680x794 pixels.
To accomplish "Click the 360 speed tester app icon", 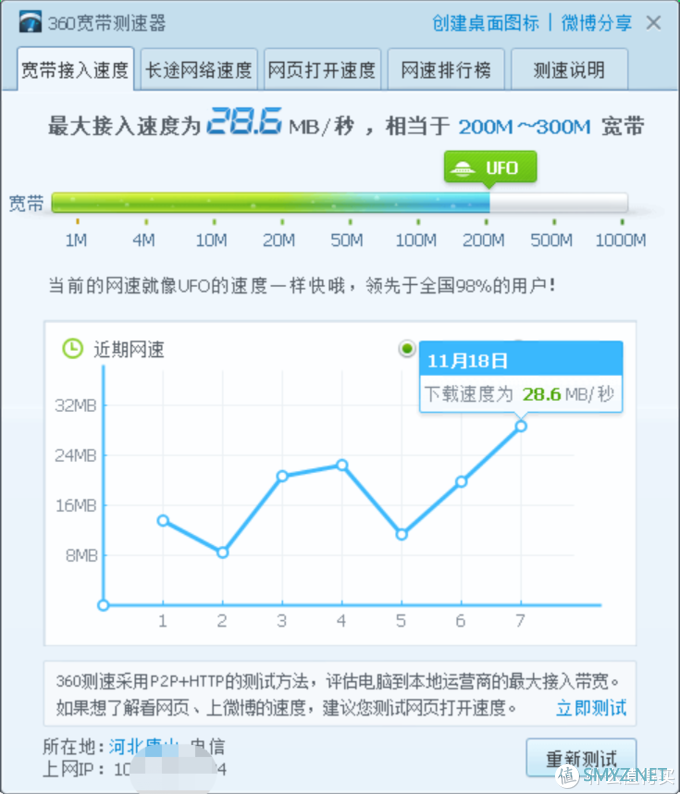I will coord(30,22).
